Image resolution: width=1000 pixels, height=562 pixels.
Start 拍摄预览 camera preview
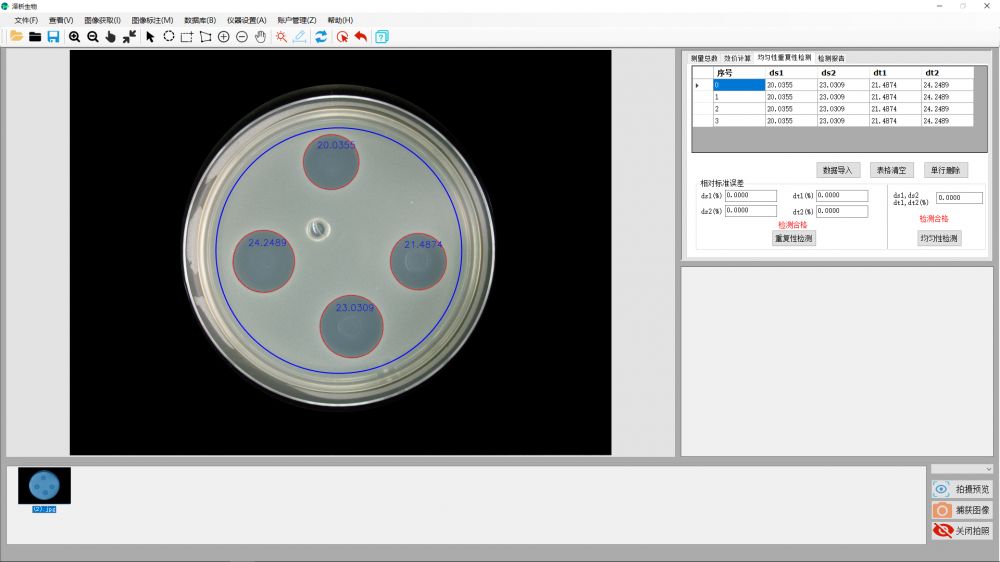(x=962, y=489)
